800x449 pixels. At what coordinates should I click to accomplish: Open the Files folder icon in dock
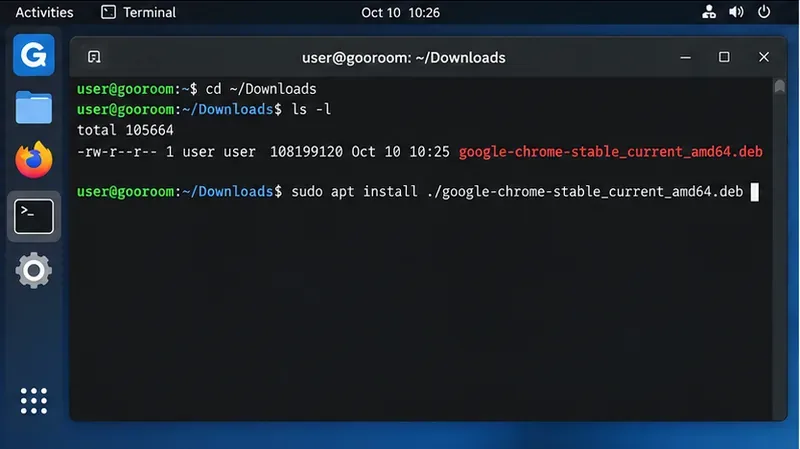(x=34, y=108)
